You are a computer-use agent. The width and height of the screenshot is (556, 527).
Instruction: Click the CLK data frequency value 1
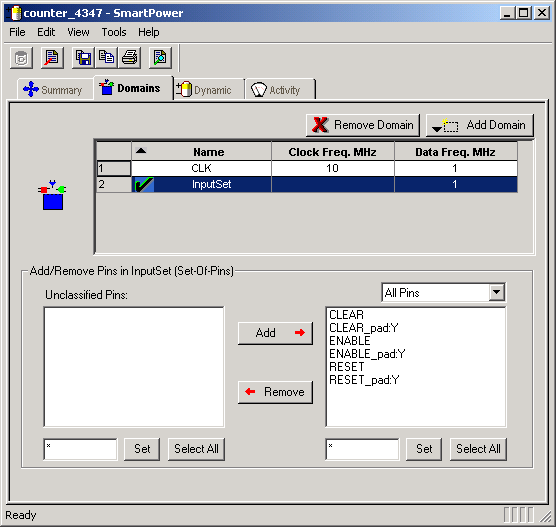(455, 168)
